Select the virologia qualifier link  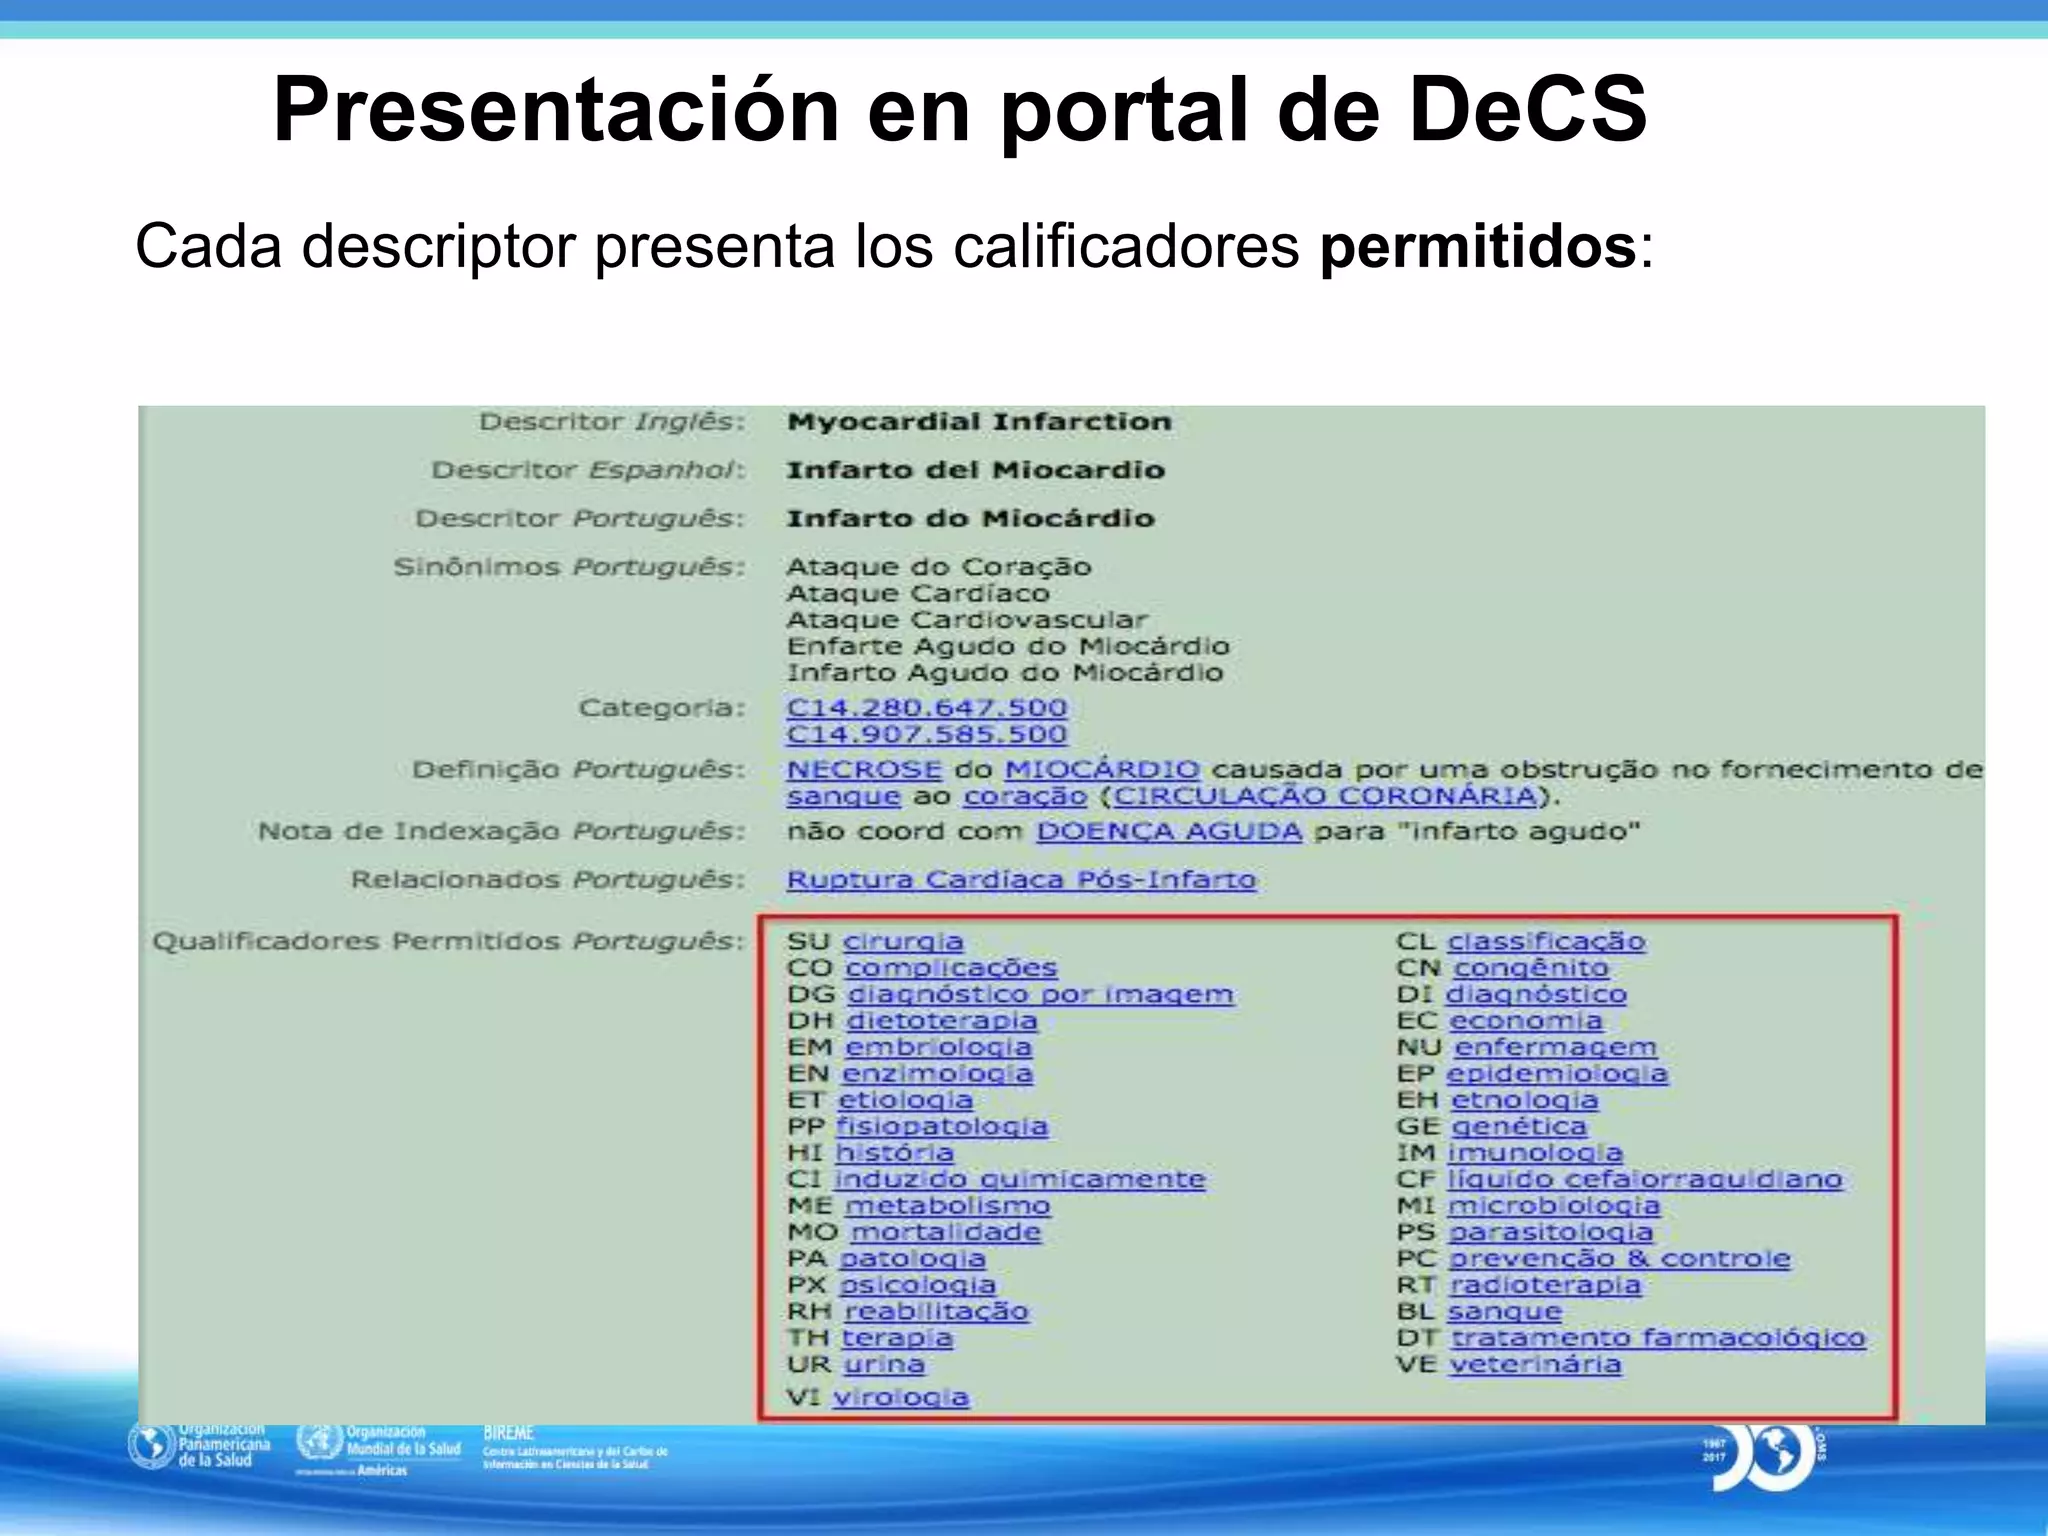[901, 1398]
